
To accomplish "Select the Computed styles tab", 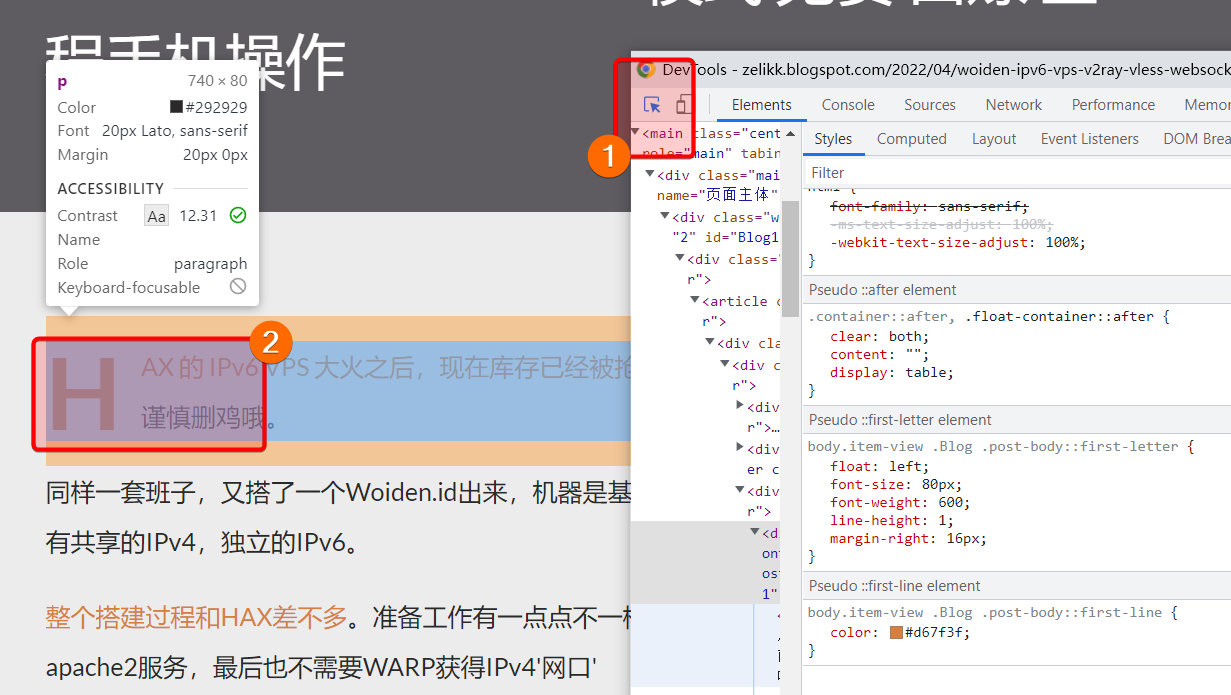I will pyautogui.click(x=911, y=139).
